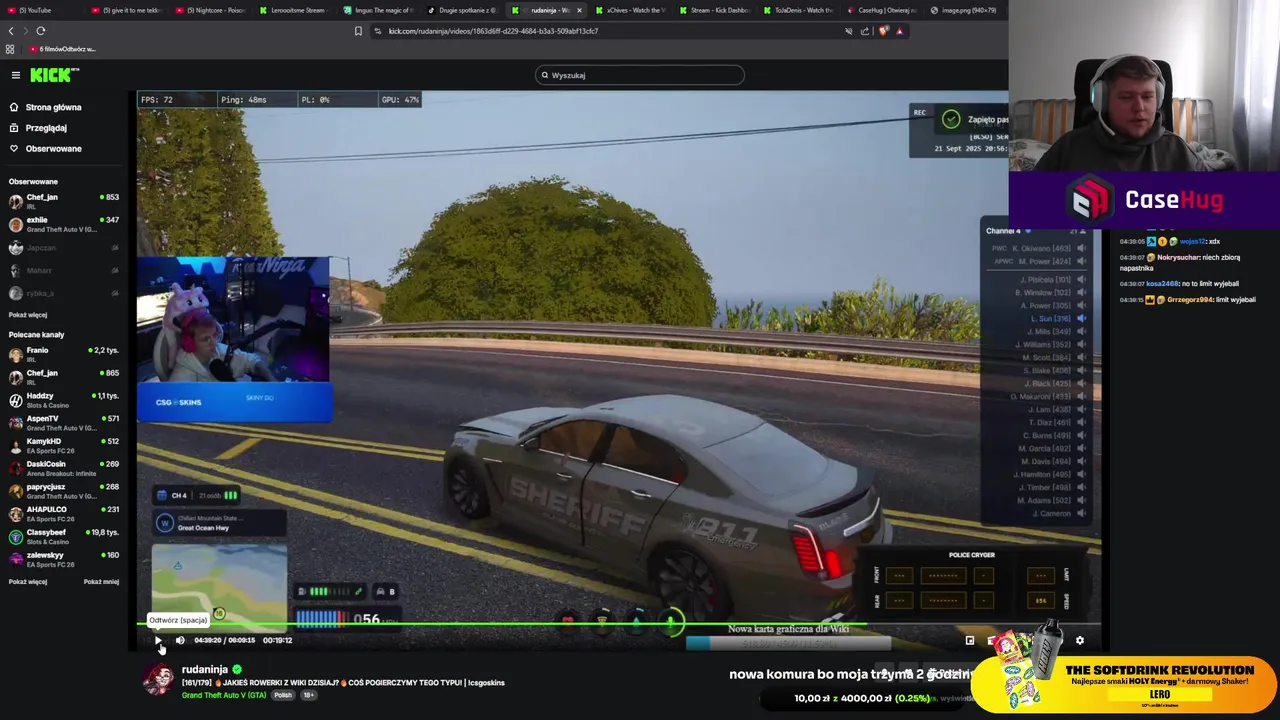Click the Kick logo
Image resolution: width=1280 pixels, height=720 pixels.
point(54,75)
